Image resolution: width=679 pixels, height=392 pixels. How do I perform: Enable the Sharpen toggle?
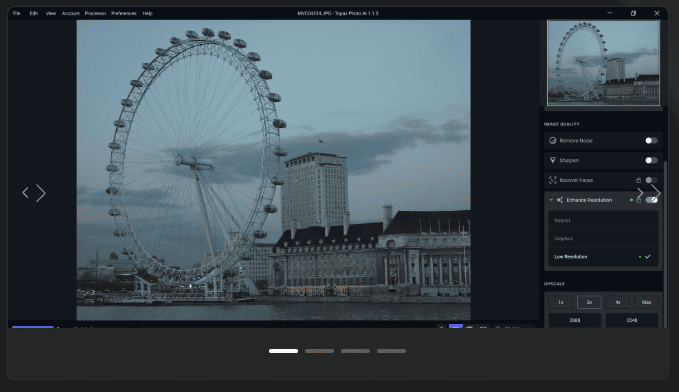pos(651,160)
